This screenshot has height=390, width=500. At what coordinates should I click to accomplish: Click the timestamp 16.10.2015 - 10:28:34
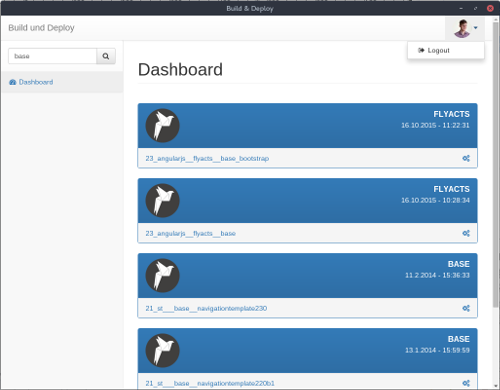pyautogui.click(x=435, y=200)
